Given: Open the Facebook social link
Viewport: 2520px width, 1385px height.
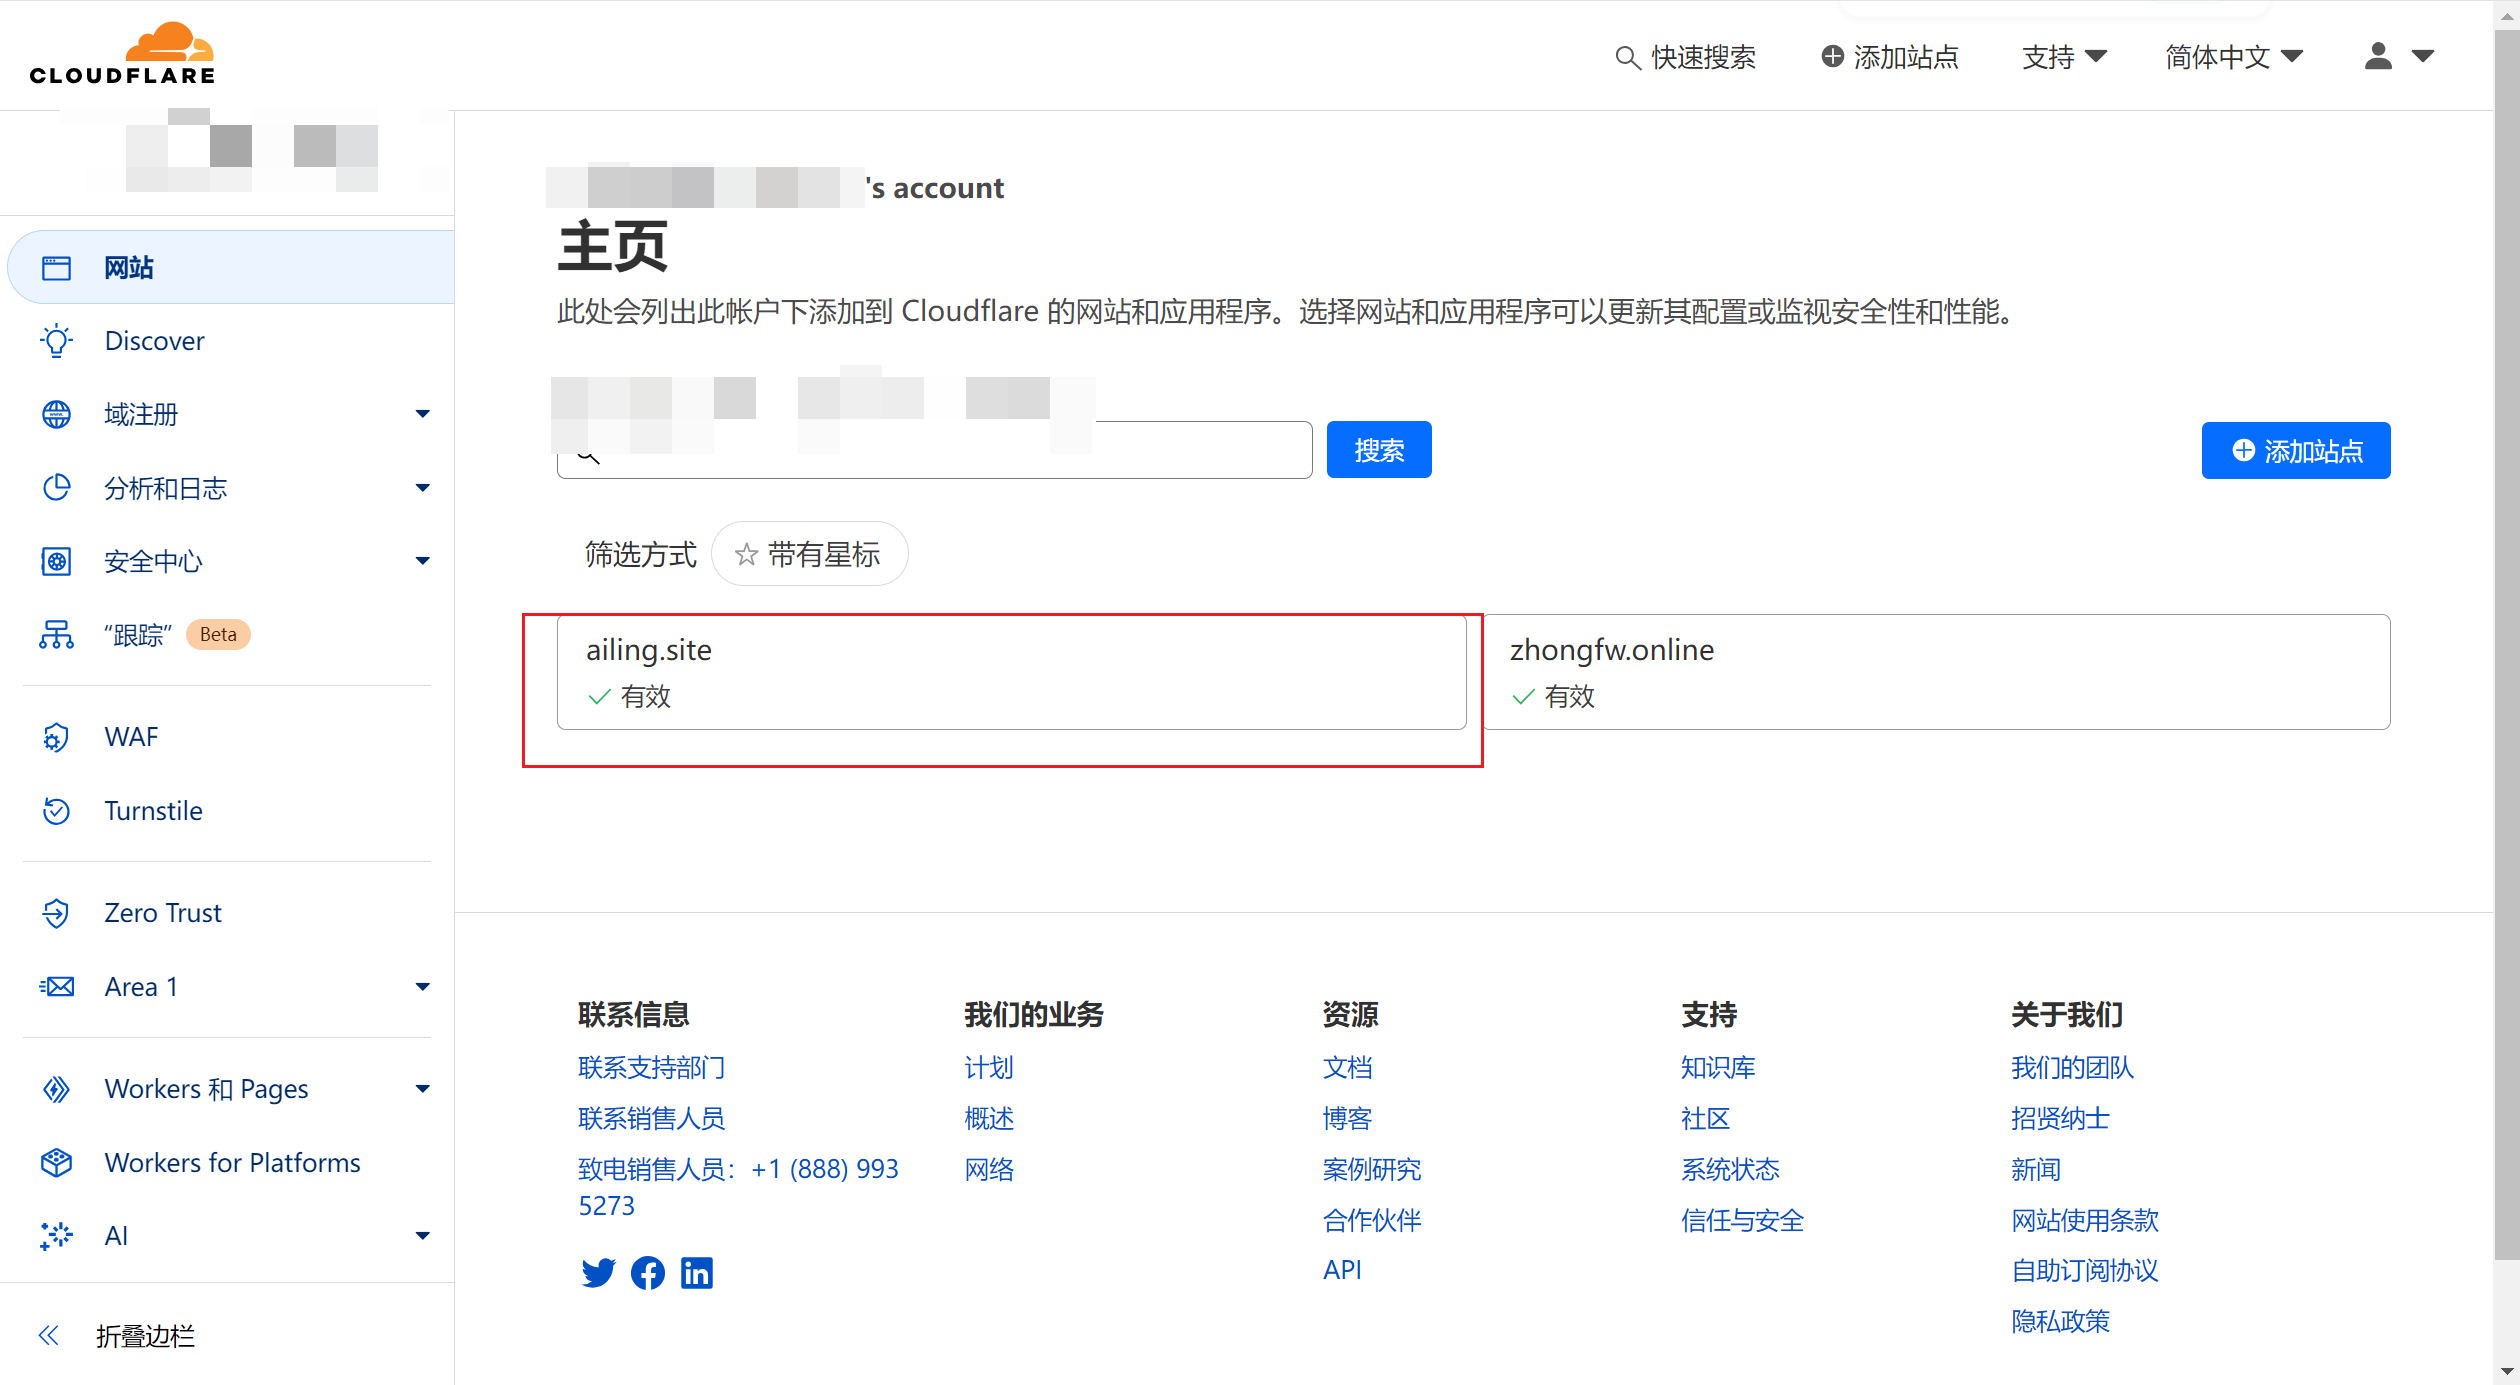Looking at the screenshot, I should (647, 1273).
